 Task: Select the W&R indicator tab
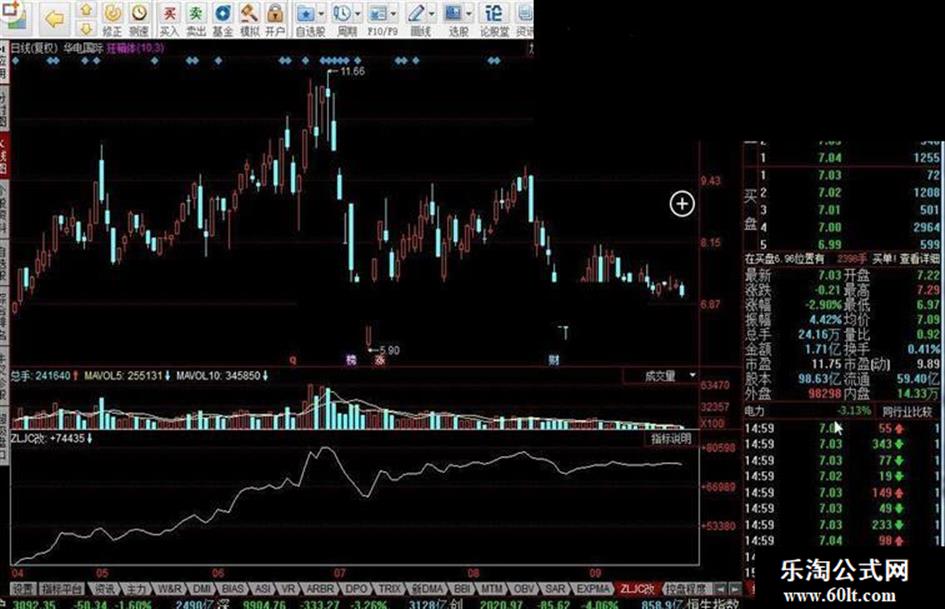point(169,588)
